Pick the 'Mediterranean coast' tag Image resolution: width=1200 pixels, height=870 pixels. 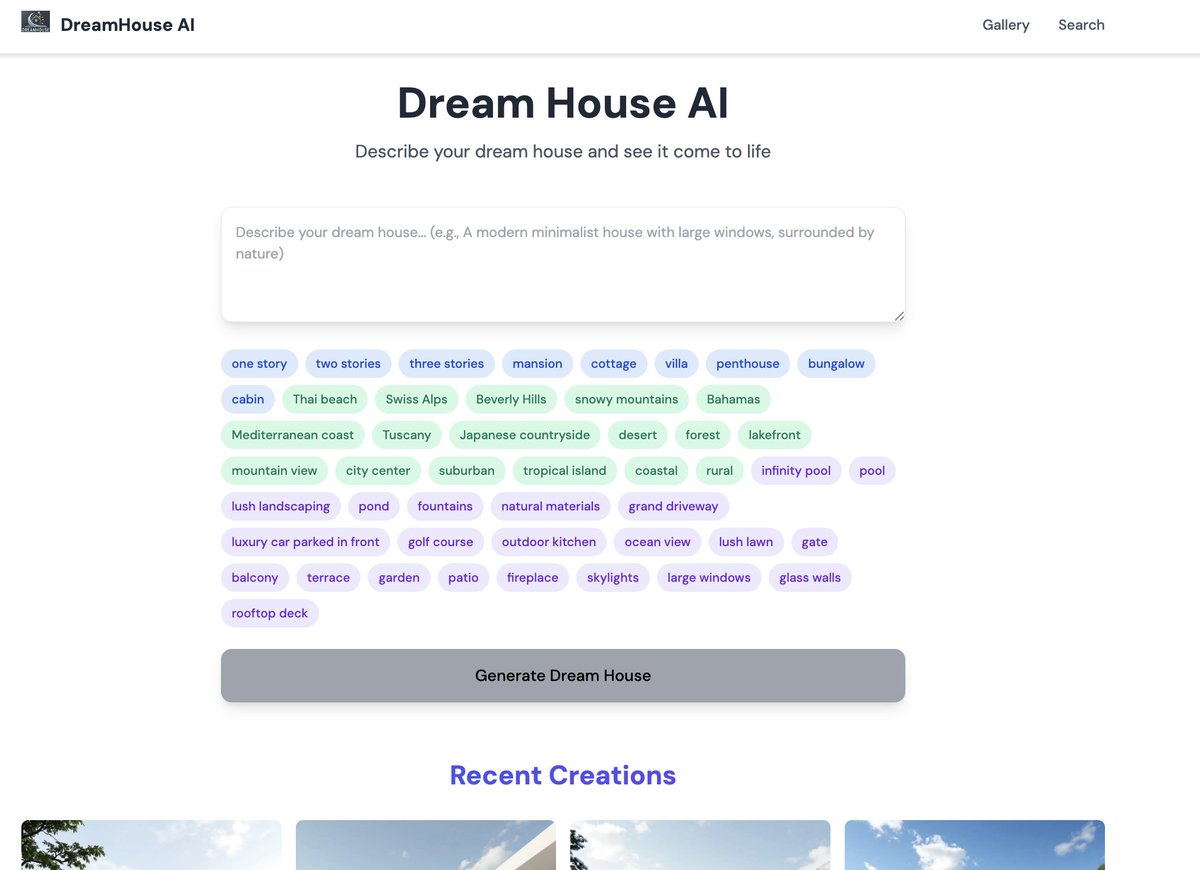[293, 435]
